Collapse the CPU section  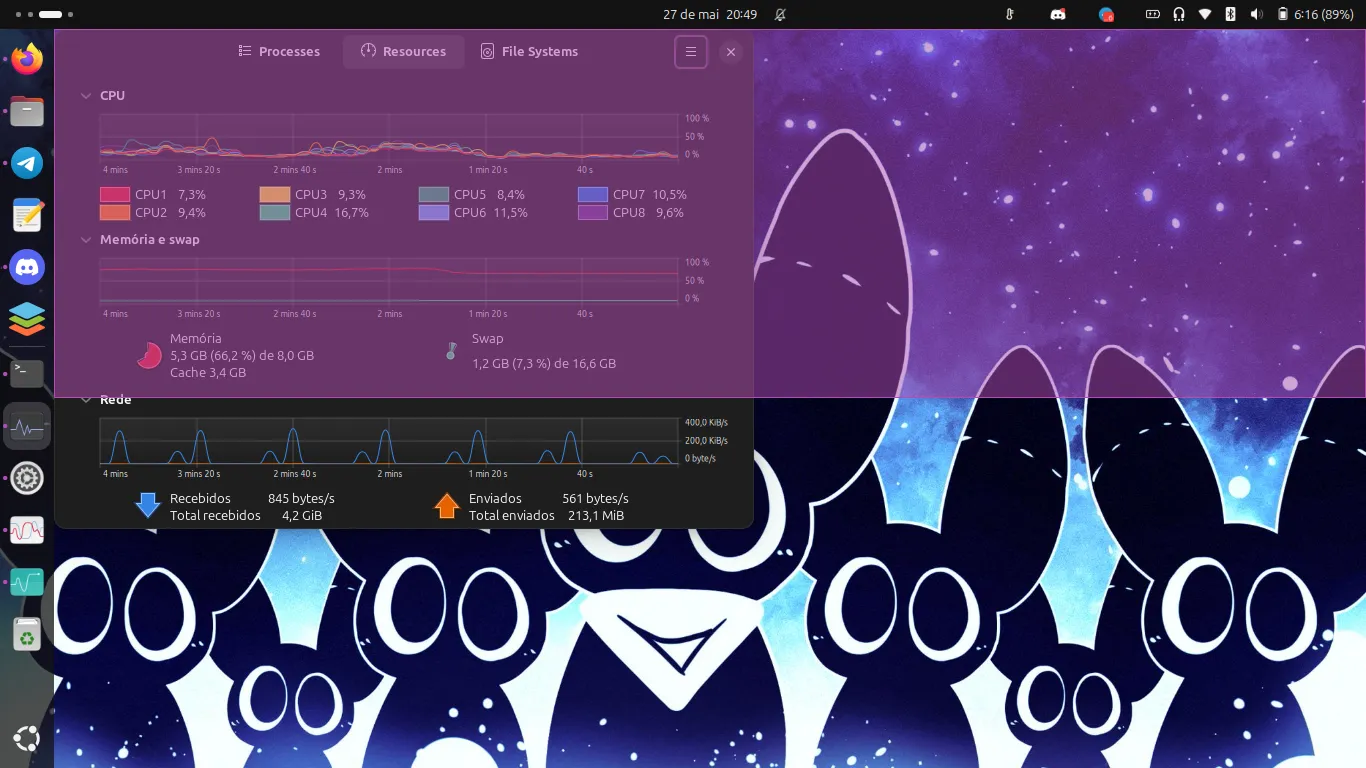tap(86, 96)
